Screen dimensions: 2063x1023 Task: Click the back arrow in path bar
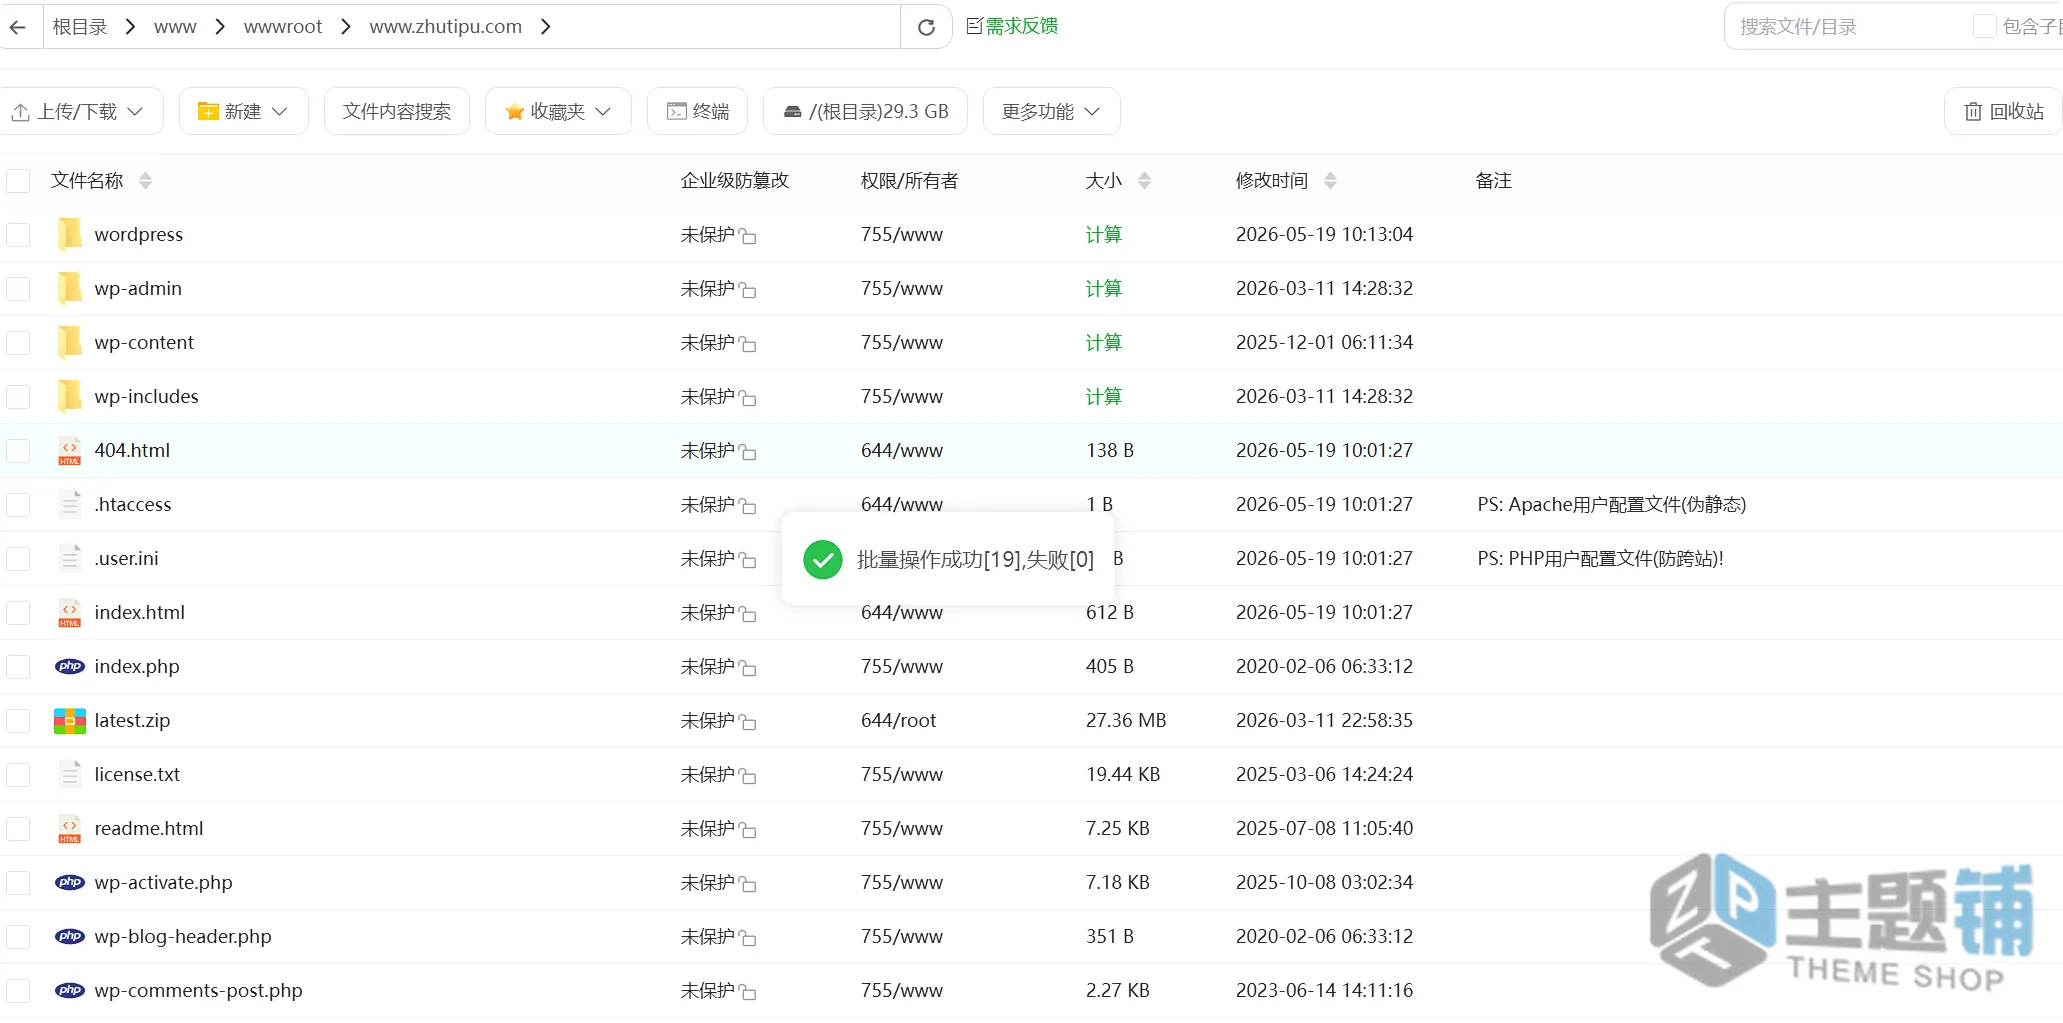17,27
